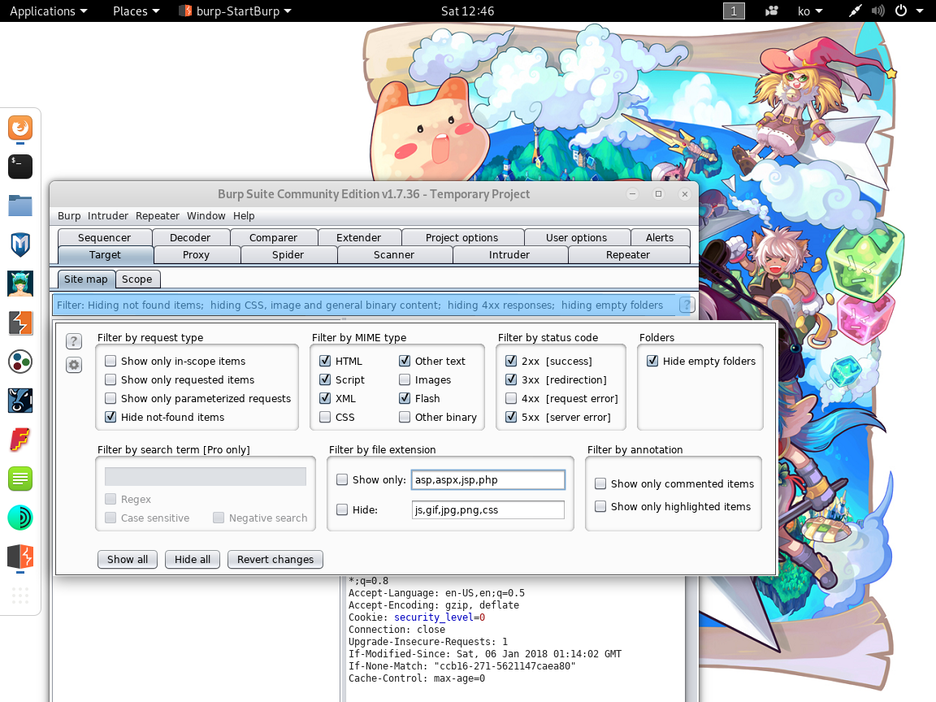Open the Burp menu
Image resolution: width=936 pixels, height=702 pixels.
tap(69, 215)
